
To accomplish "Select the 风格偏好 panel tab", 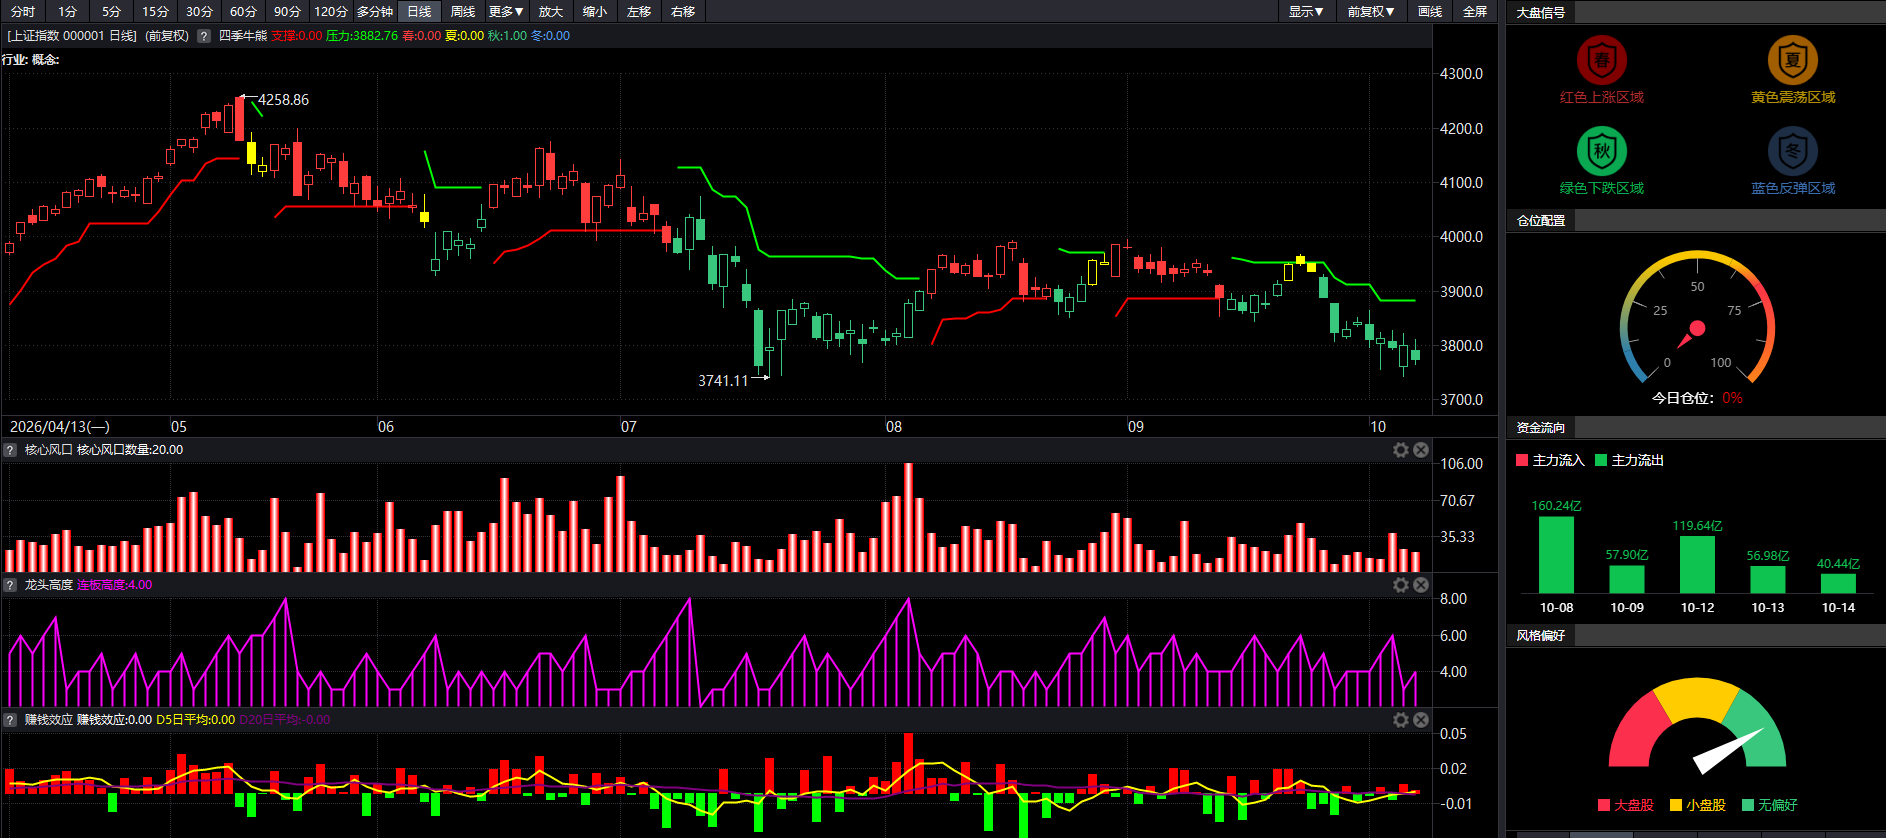I will pyautogui.click(x=1541, y=635).
